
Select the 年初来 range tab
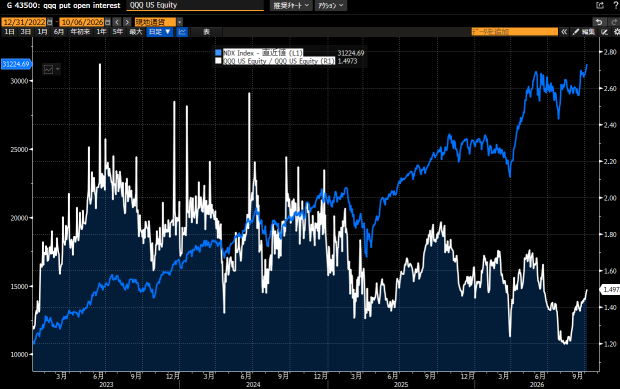coord(80,32)
